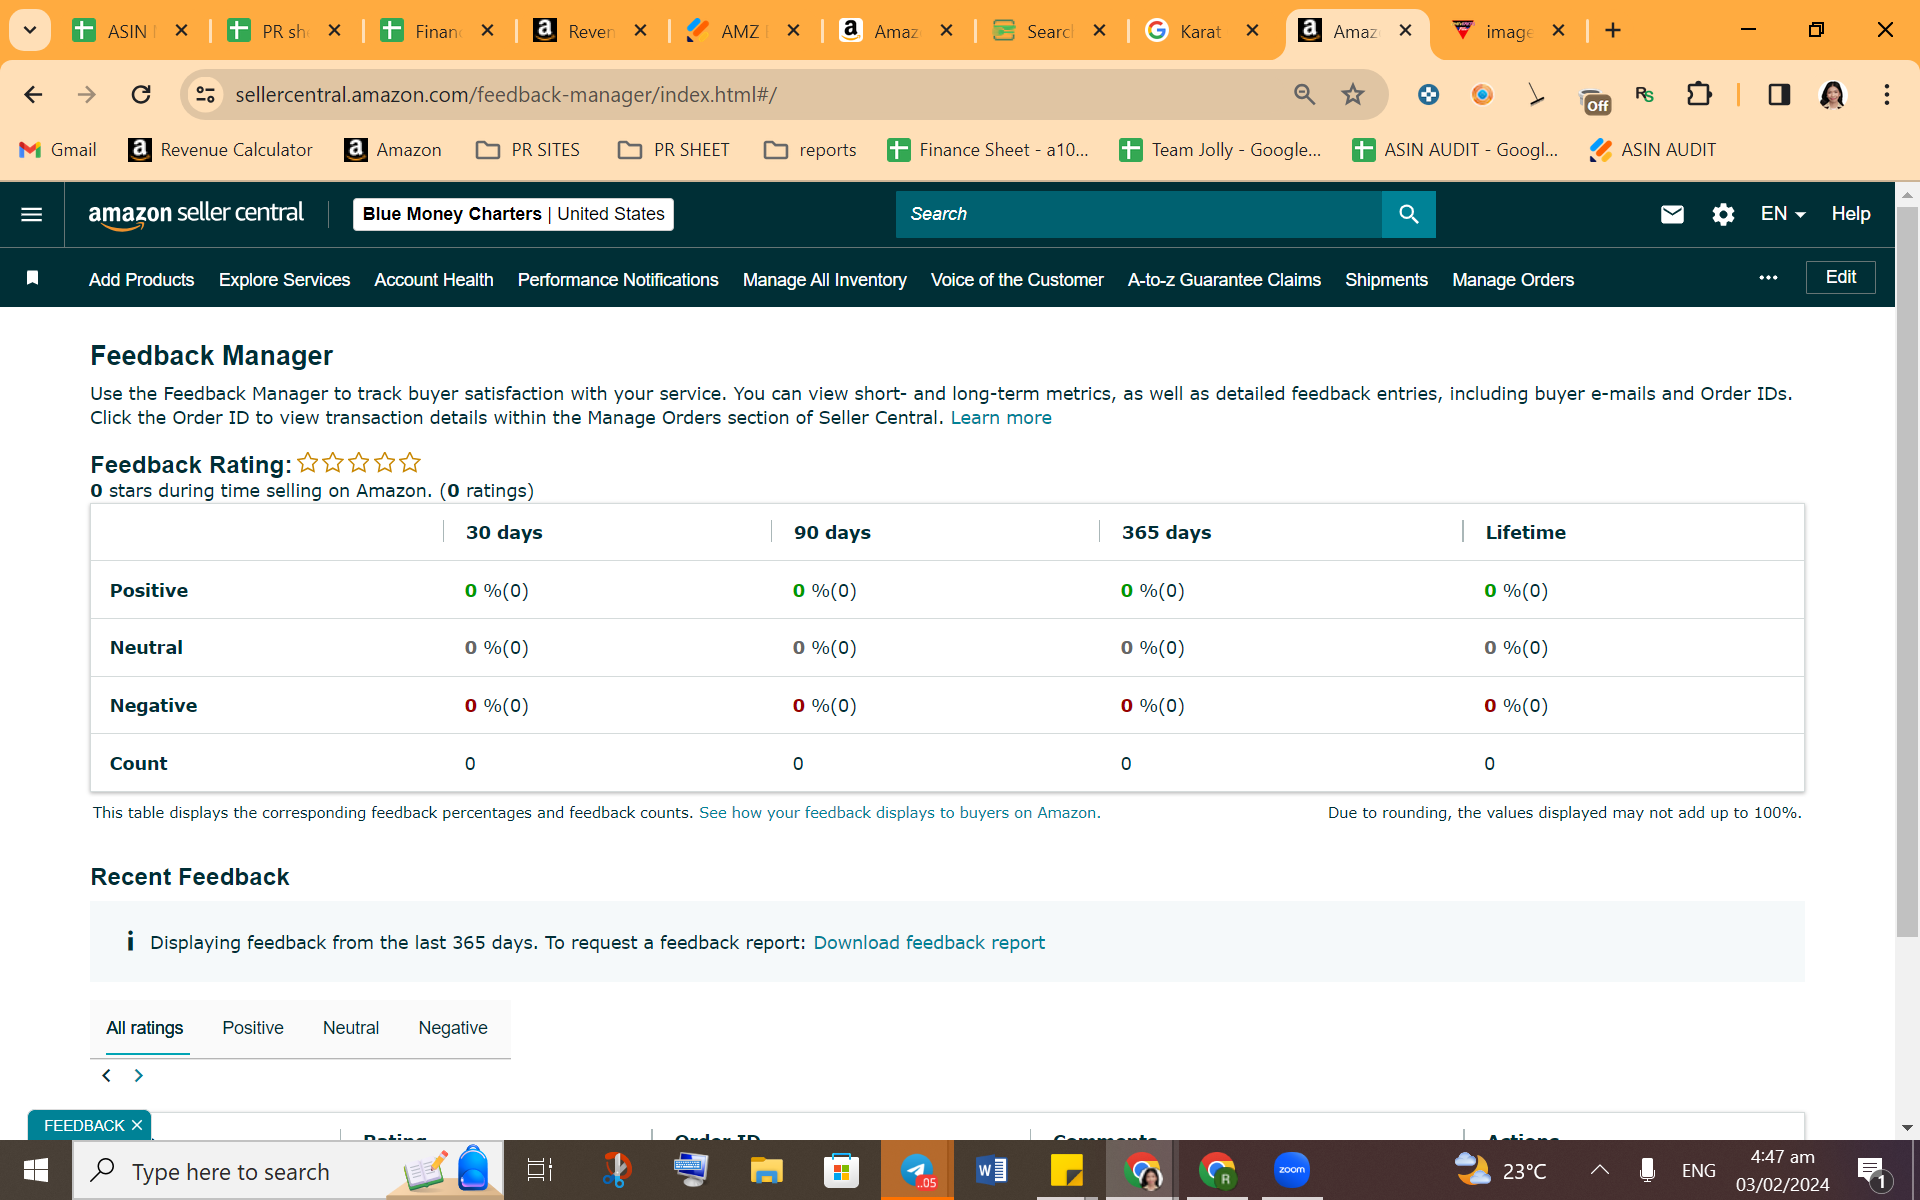Click the next page chevron under rating tabs
1920x1200 pixels.
139,1076
